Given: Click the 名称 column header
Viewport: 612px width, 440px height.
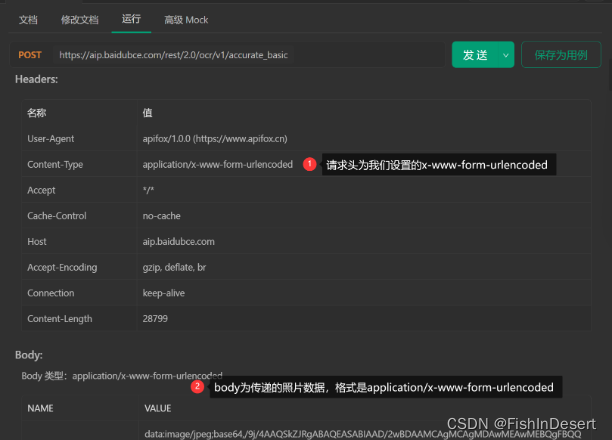Looking at the screenshot, I should click(37, 113).
